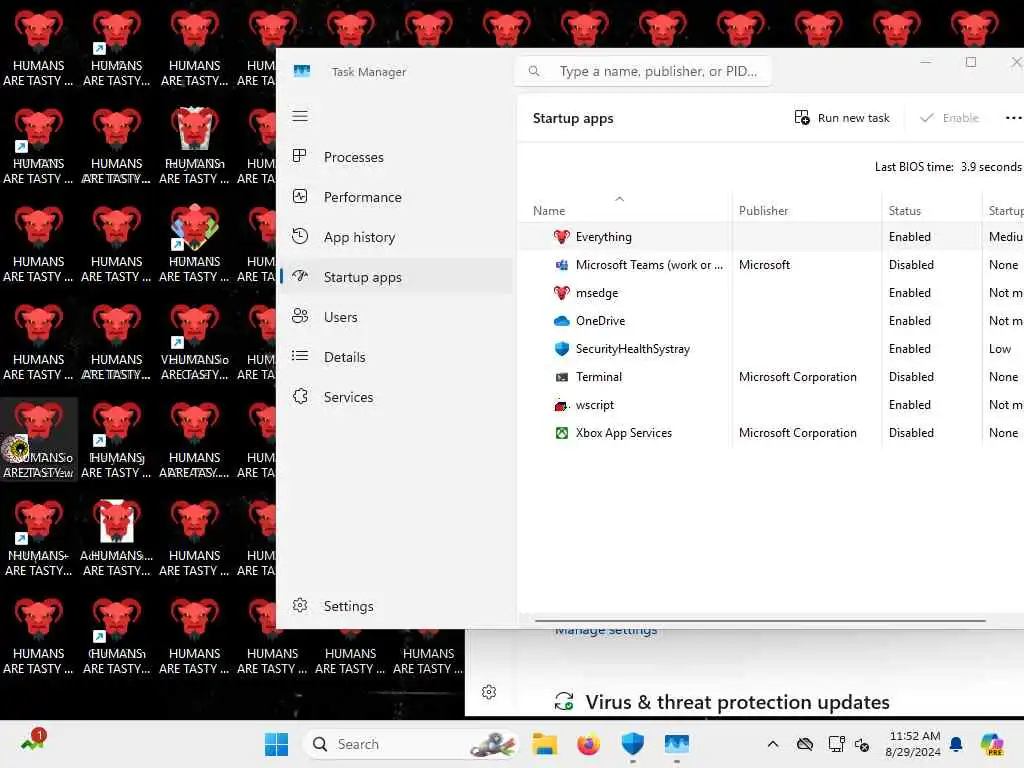Click Virus & threat protection updates heading
Image resolution: width=1024 pixels, height=768 pixels.
point(737,702)
